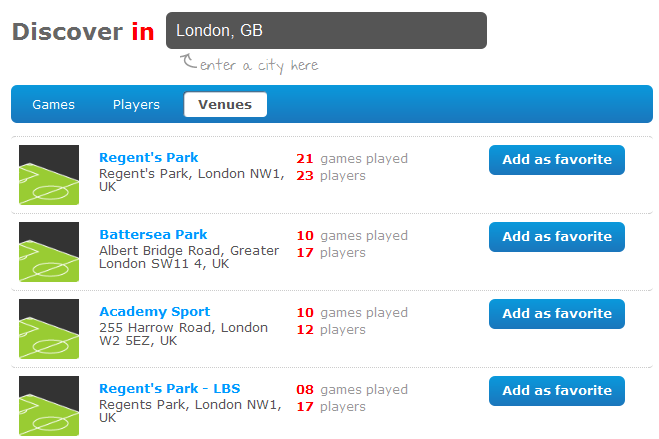
Task: Open the Battersea Park venue link
Action: pyautogui.click(x=153, y=234)
